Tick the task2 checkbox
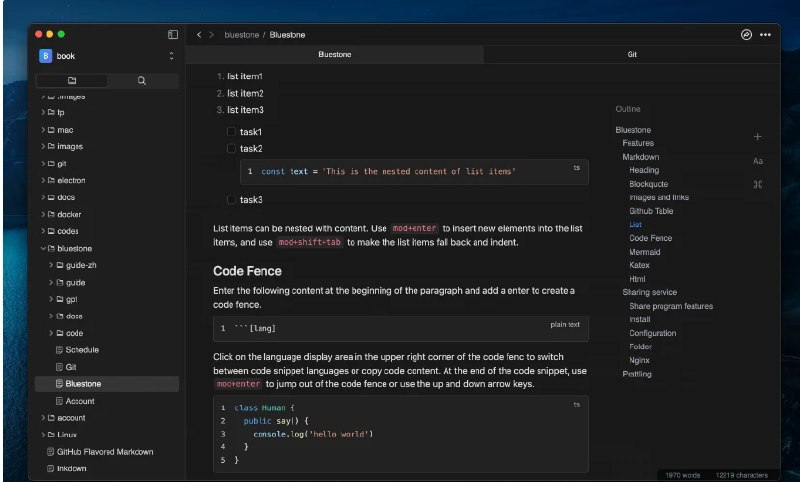The image size is (800, 482). pyautogui.click(x=231, y=149)
